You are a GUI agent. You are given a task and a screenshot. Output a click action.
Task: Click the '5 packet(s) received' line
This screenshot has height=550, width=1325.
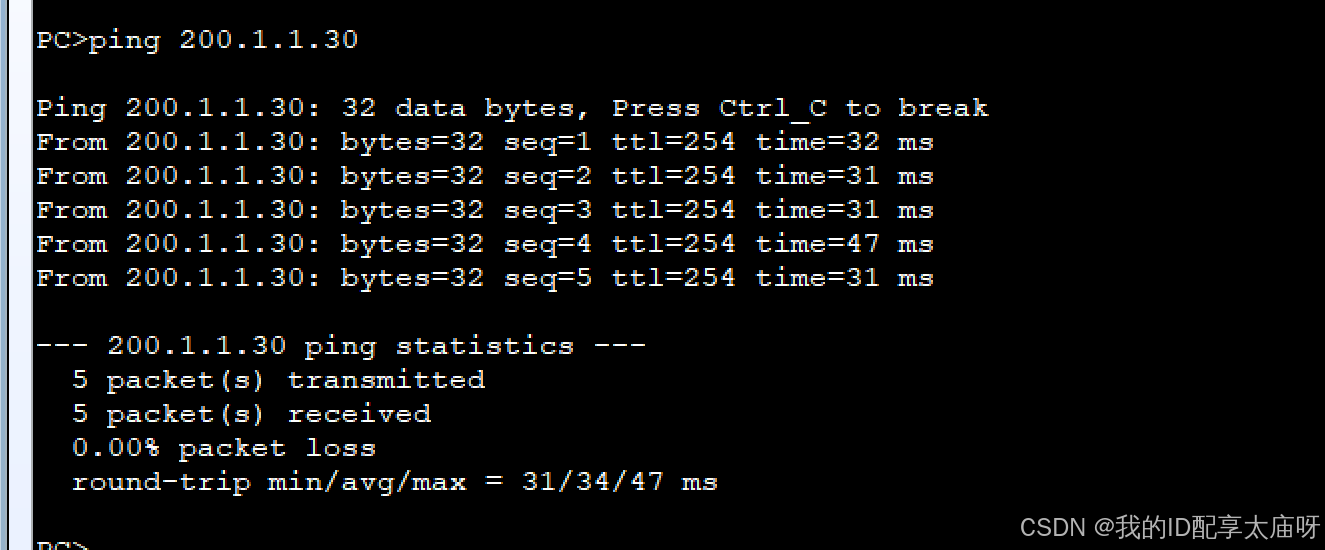251,414
